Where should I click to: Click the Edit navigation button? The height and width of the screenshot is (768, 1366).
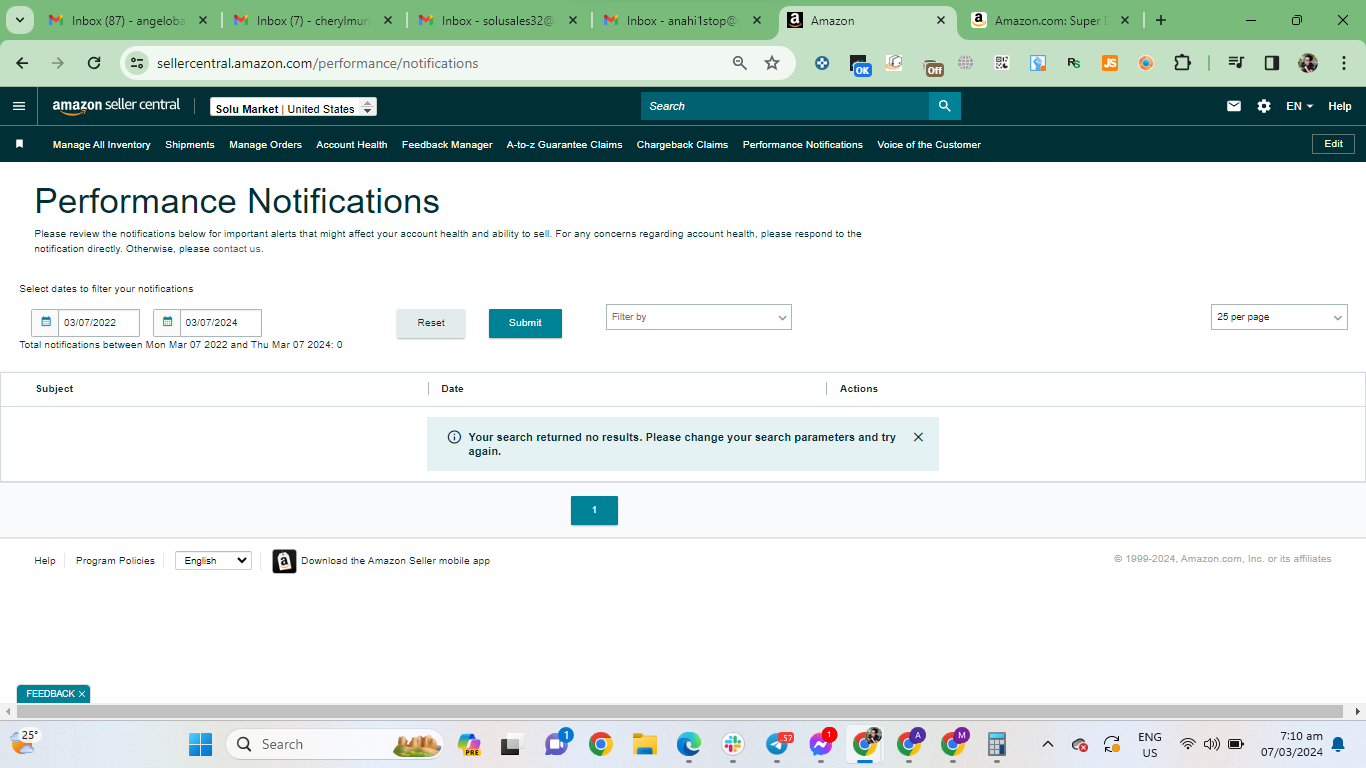tap(1333, 144)
